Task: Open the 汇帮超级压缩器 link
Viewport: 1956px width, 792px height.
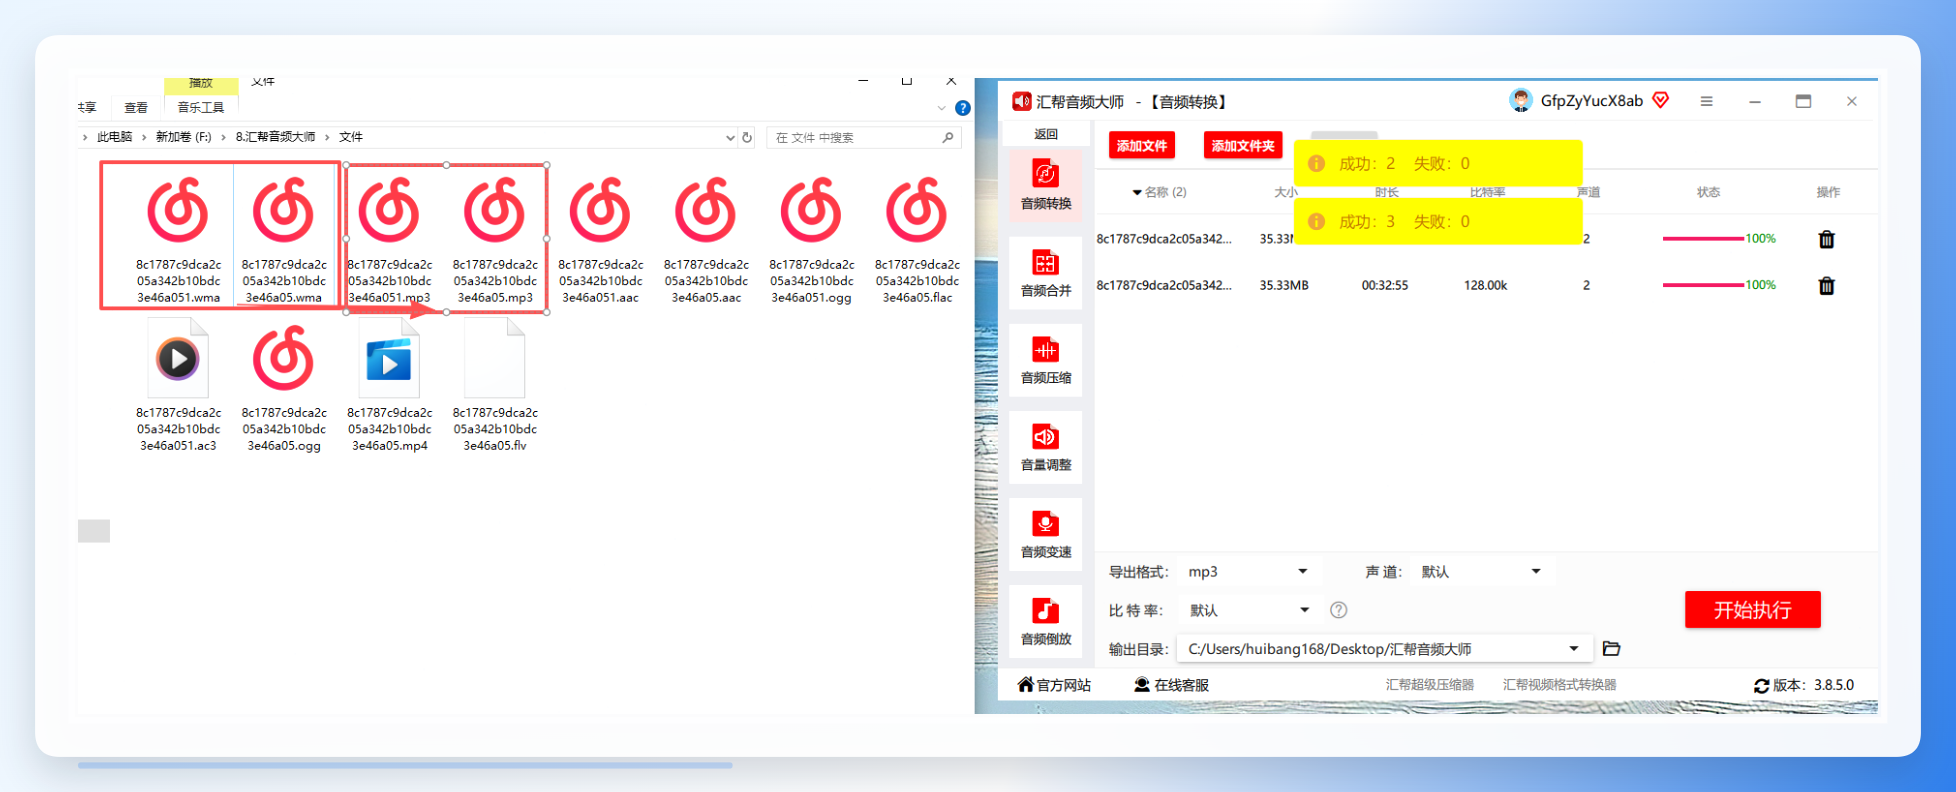Action: [x=1430, y=685]
